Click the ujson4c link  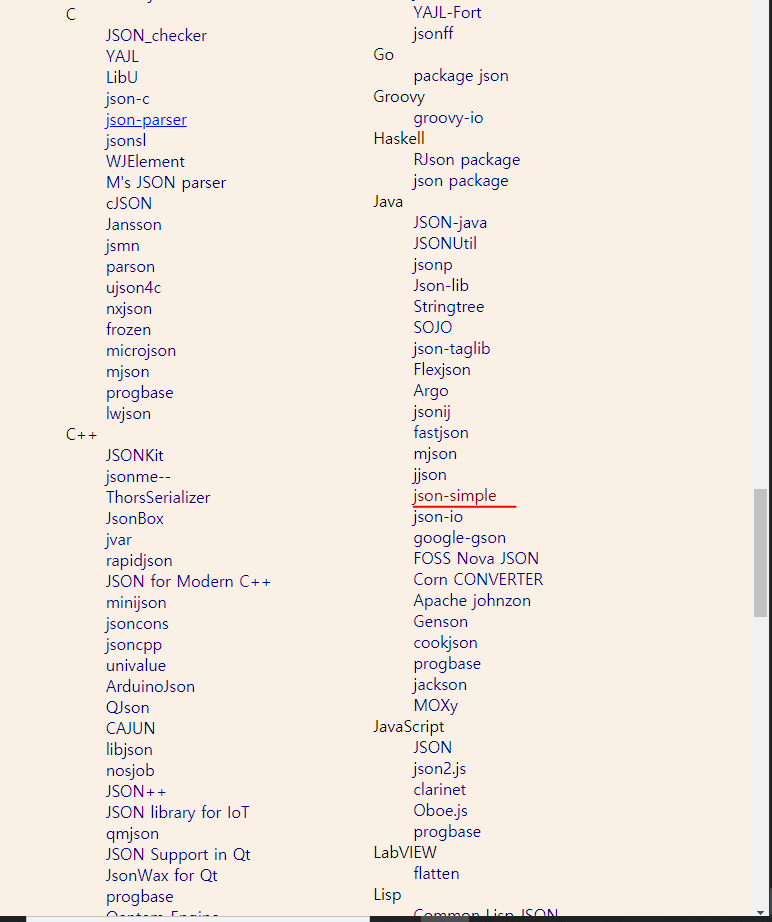click(x=133, y=288)
